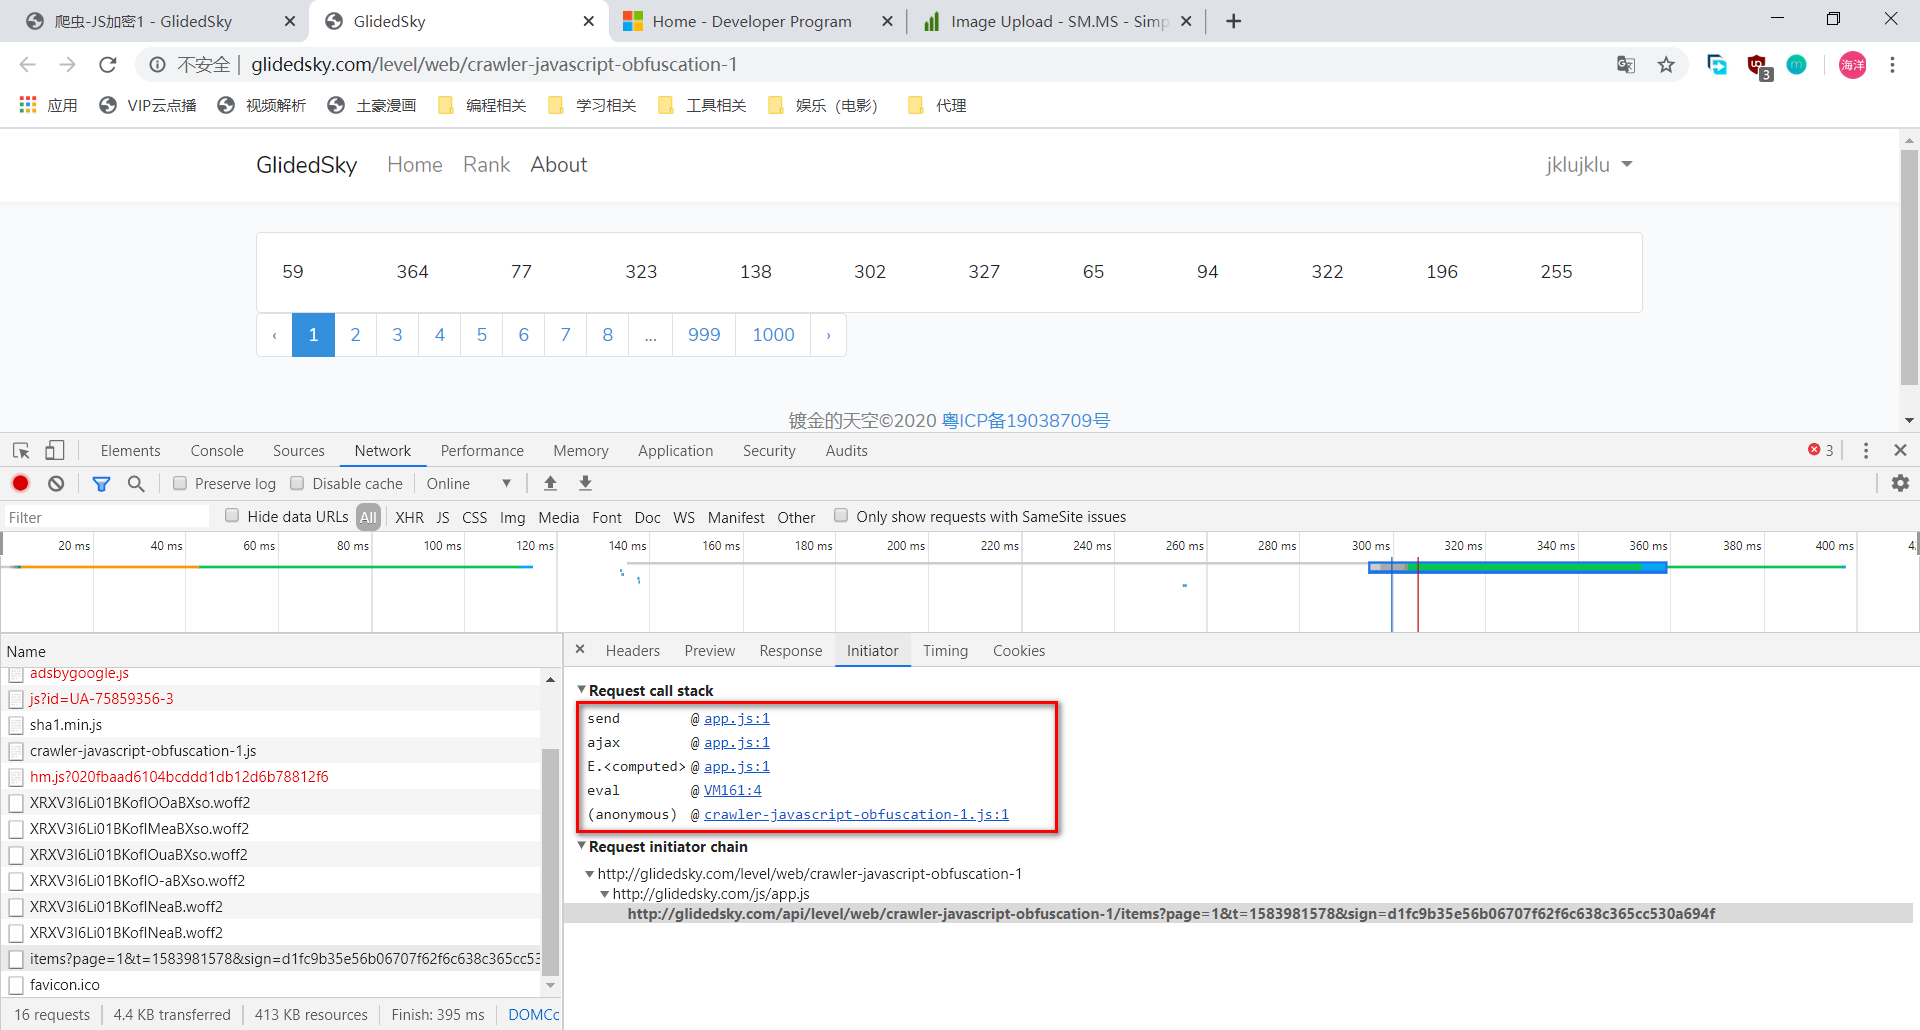Viewport: 1920px width, 1030px height.
Task: Check Hide data URLs
Action: [x=232, y=515]
